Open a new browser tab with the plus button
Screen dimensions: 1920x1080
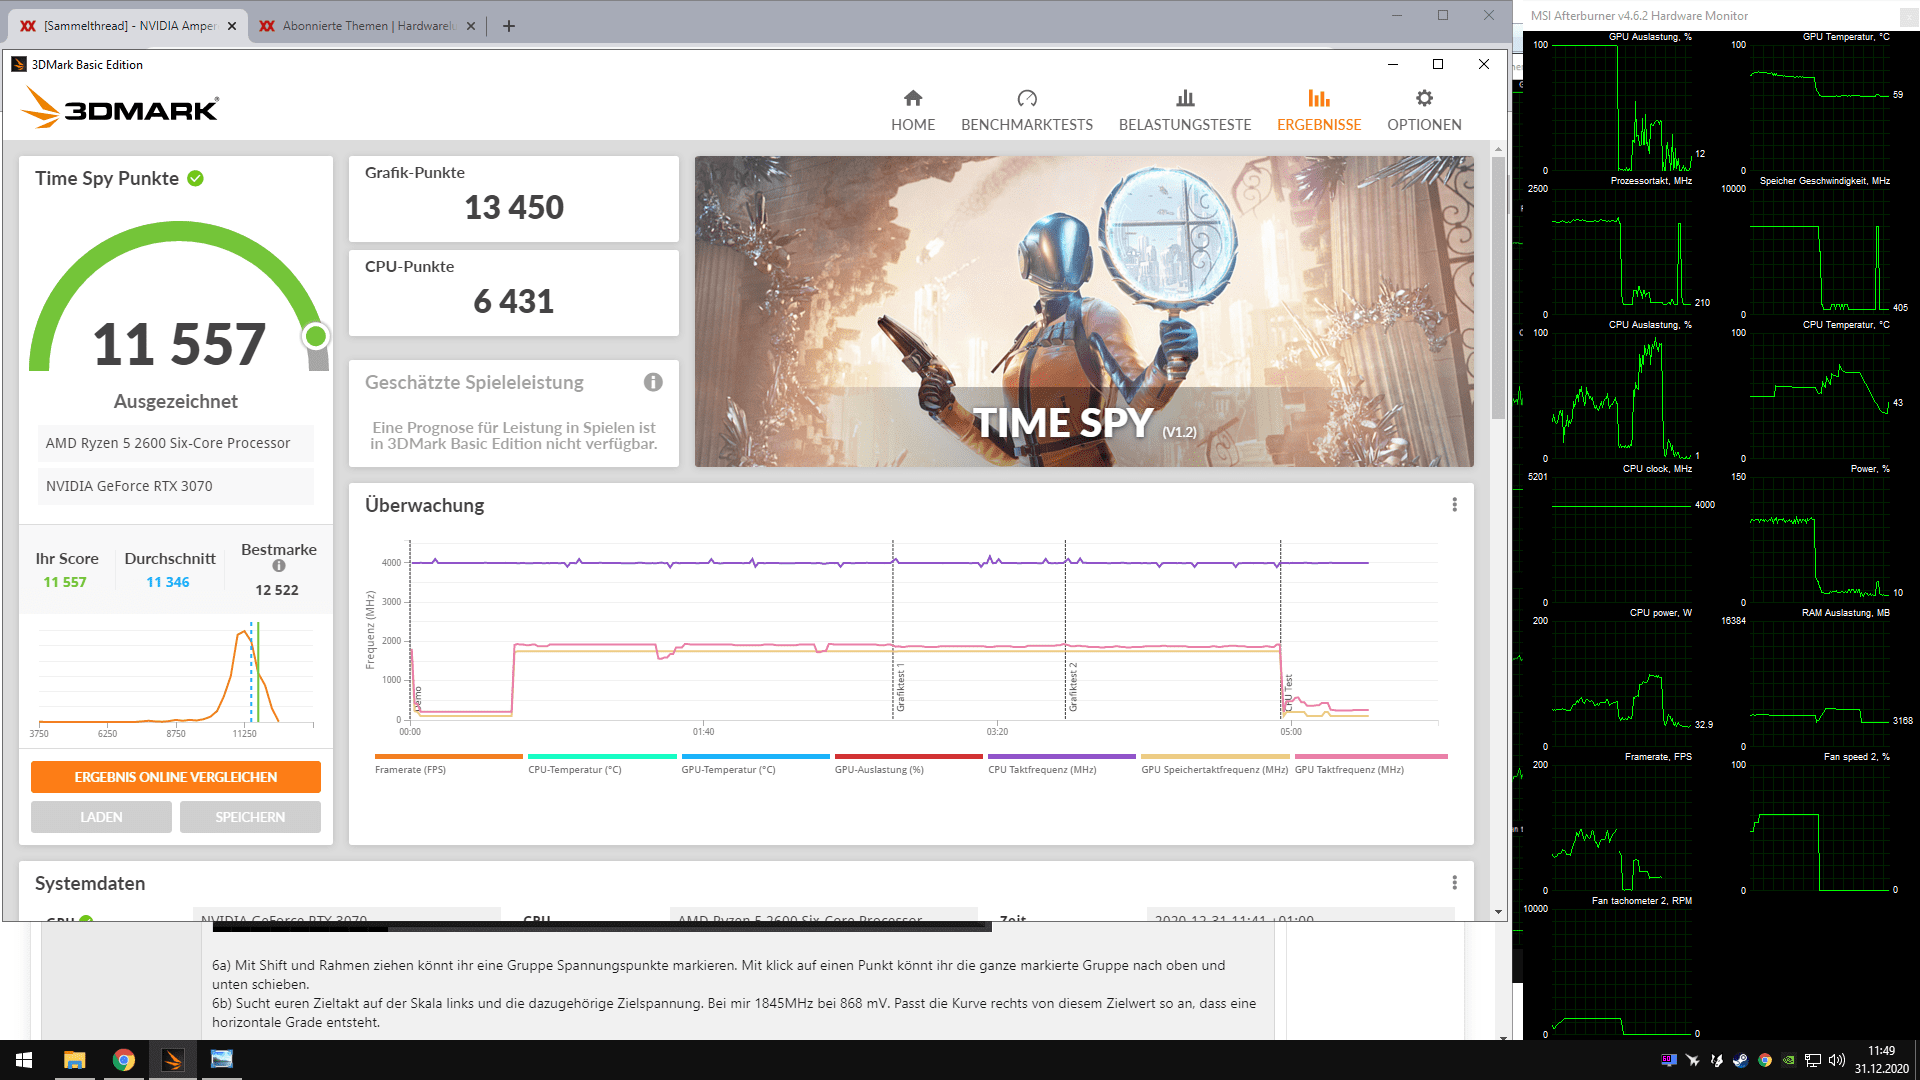pyautogui.click(x=509, y=26)
